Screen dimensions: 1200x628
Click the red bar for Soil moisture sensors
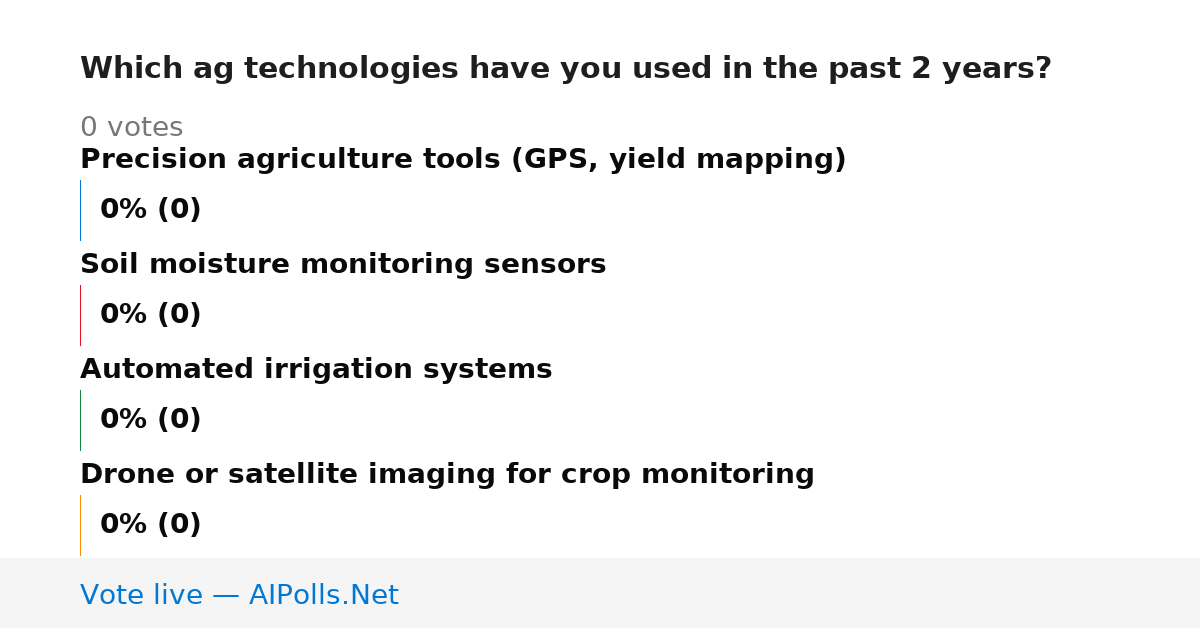tap(81, 315)
